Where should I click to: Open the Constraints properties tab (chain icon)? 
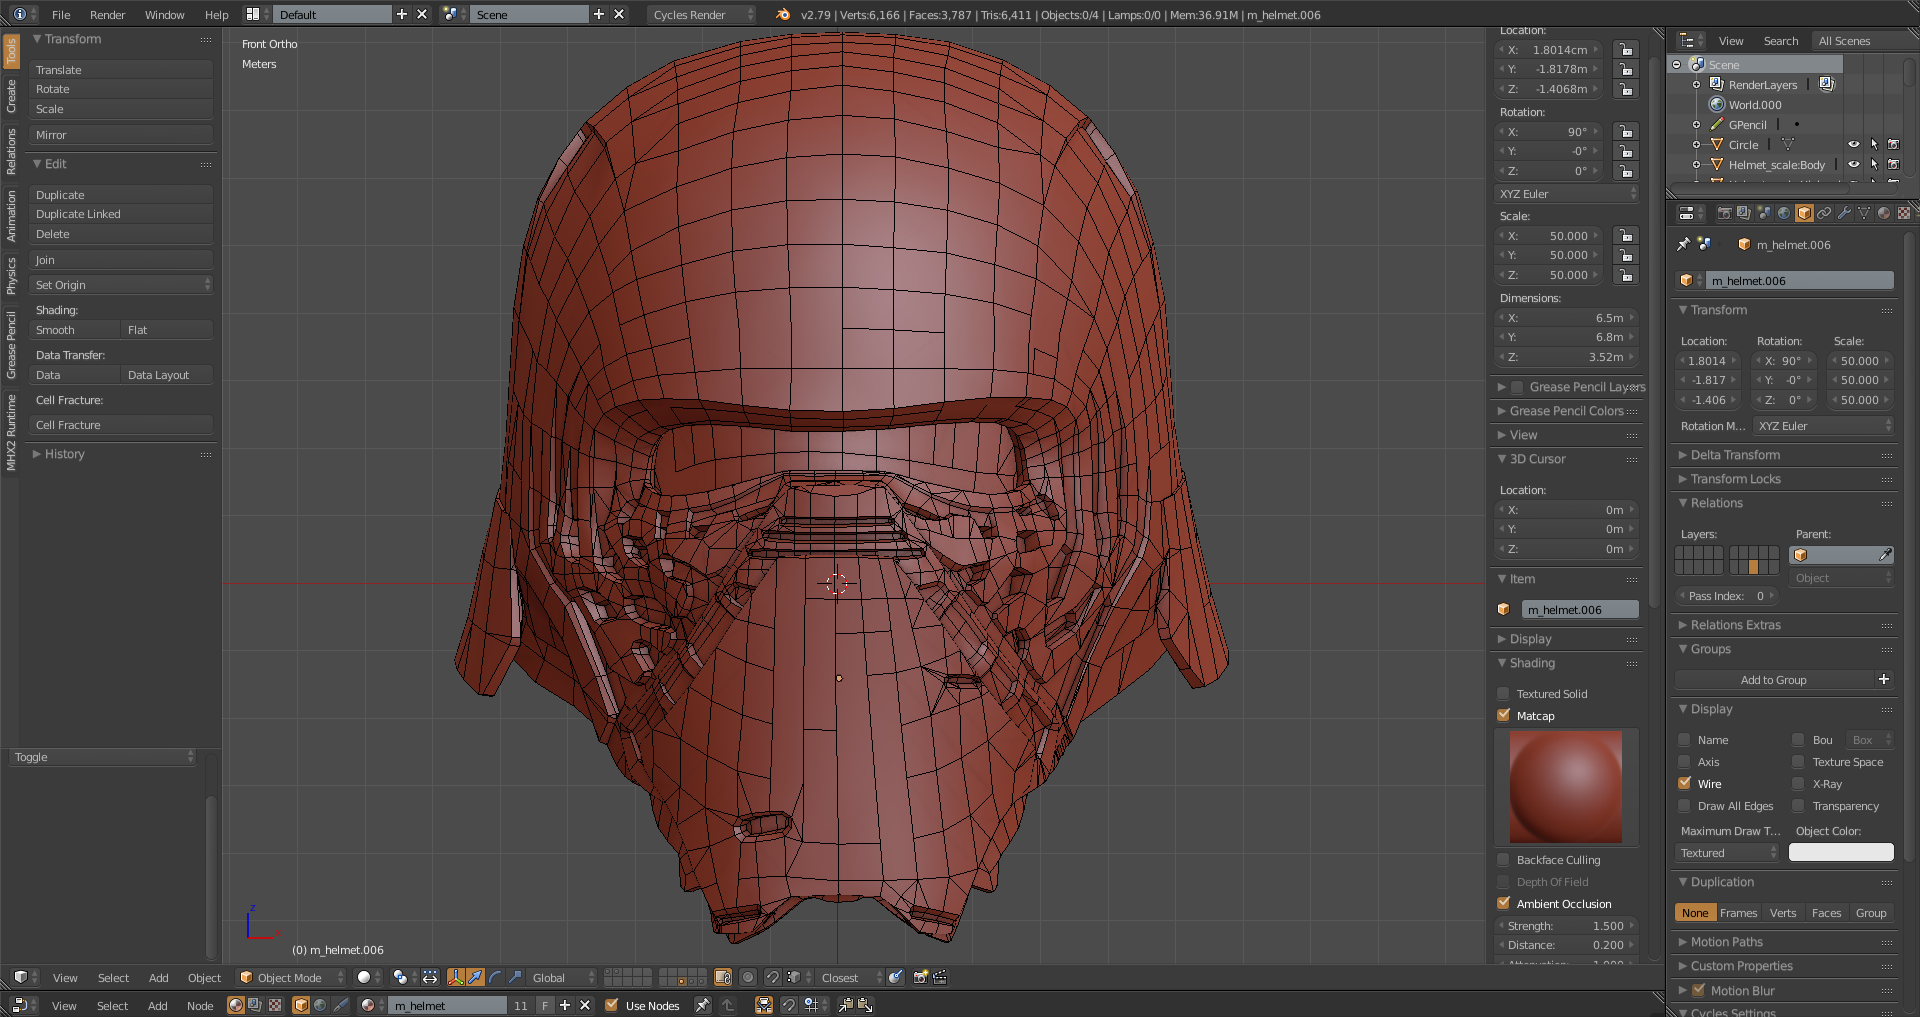1824,213
